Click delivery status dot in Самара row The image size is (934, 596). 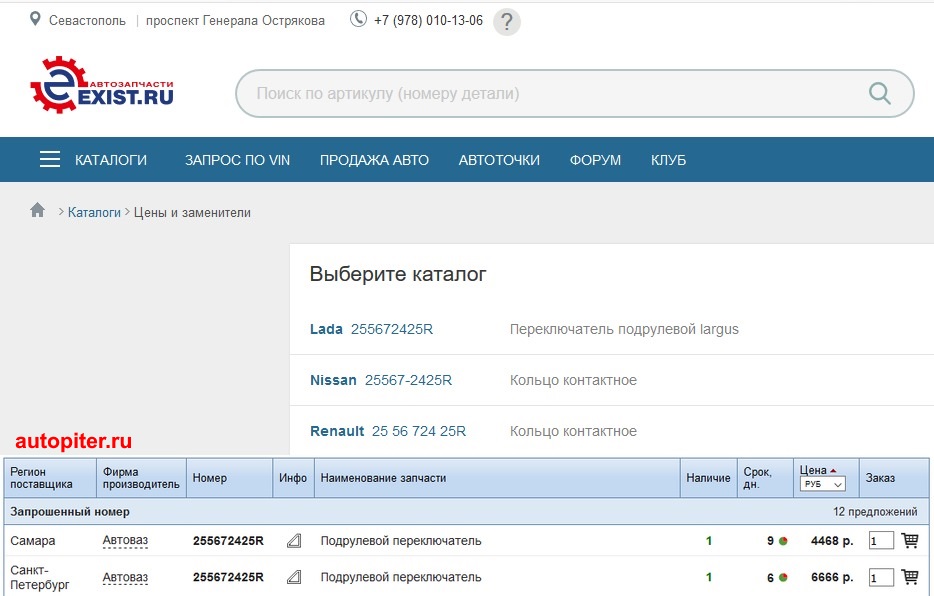(783, 541)
